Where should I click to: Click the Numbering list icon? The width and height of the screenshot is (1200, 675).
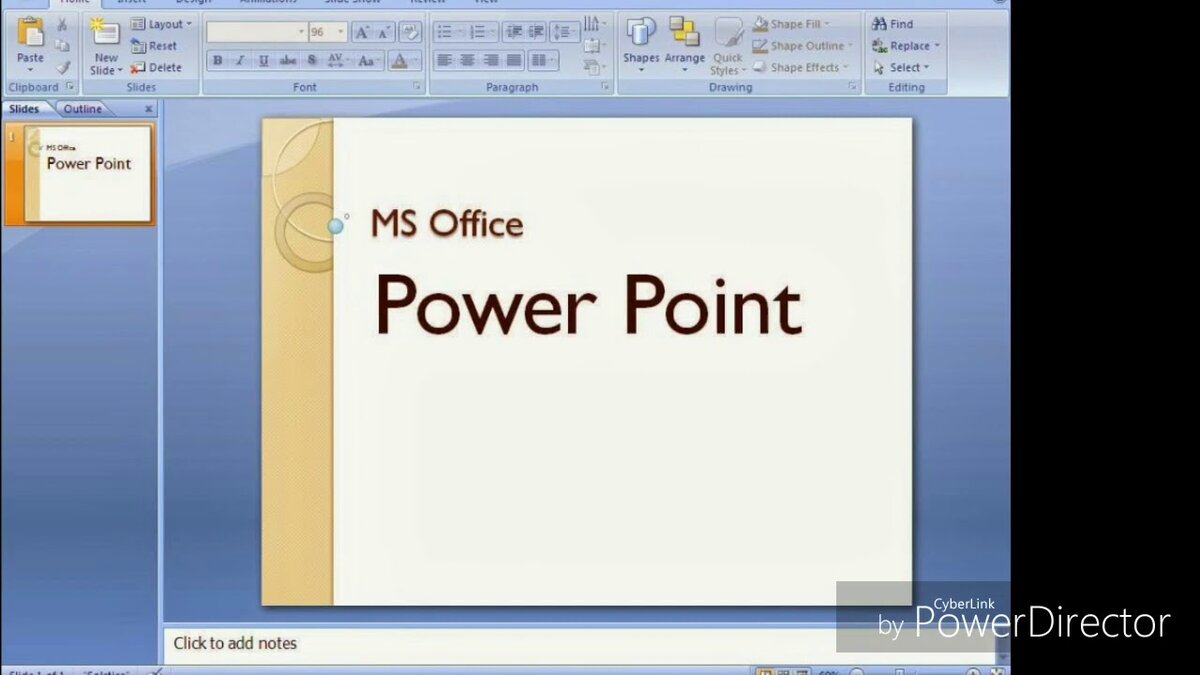point(480,32)
